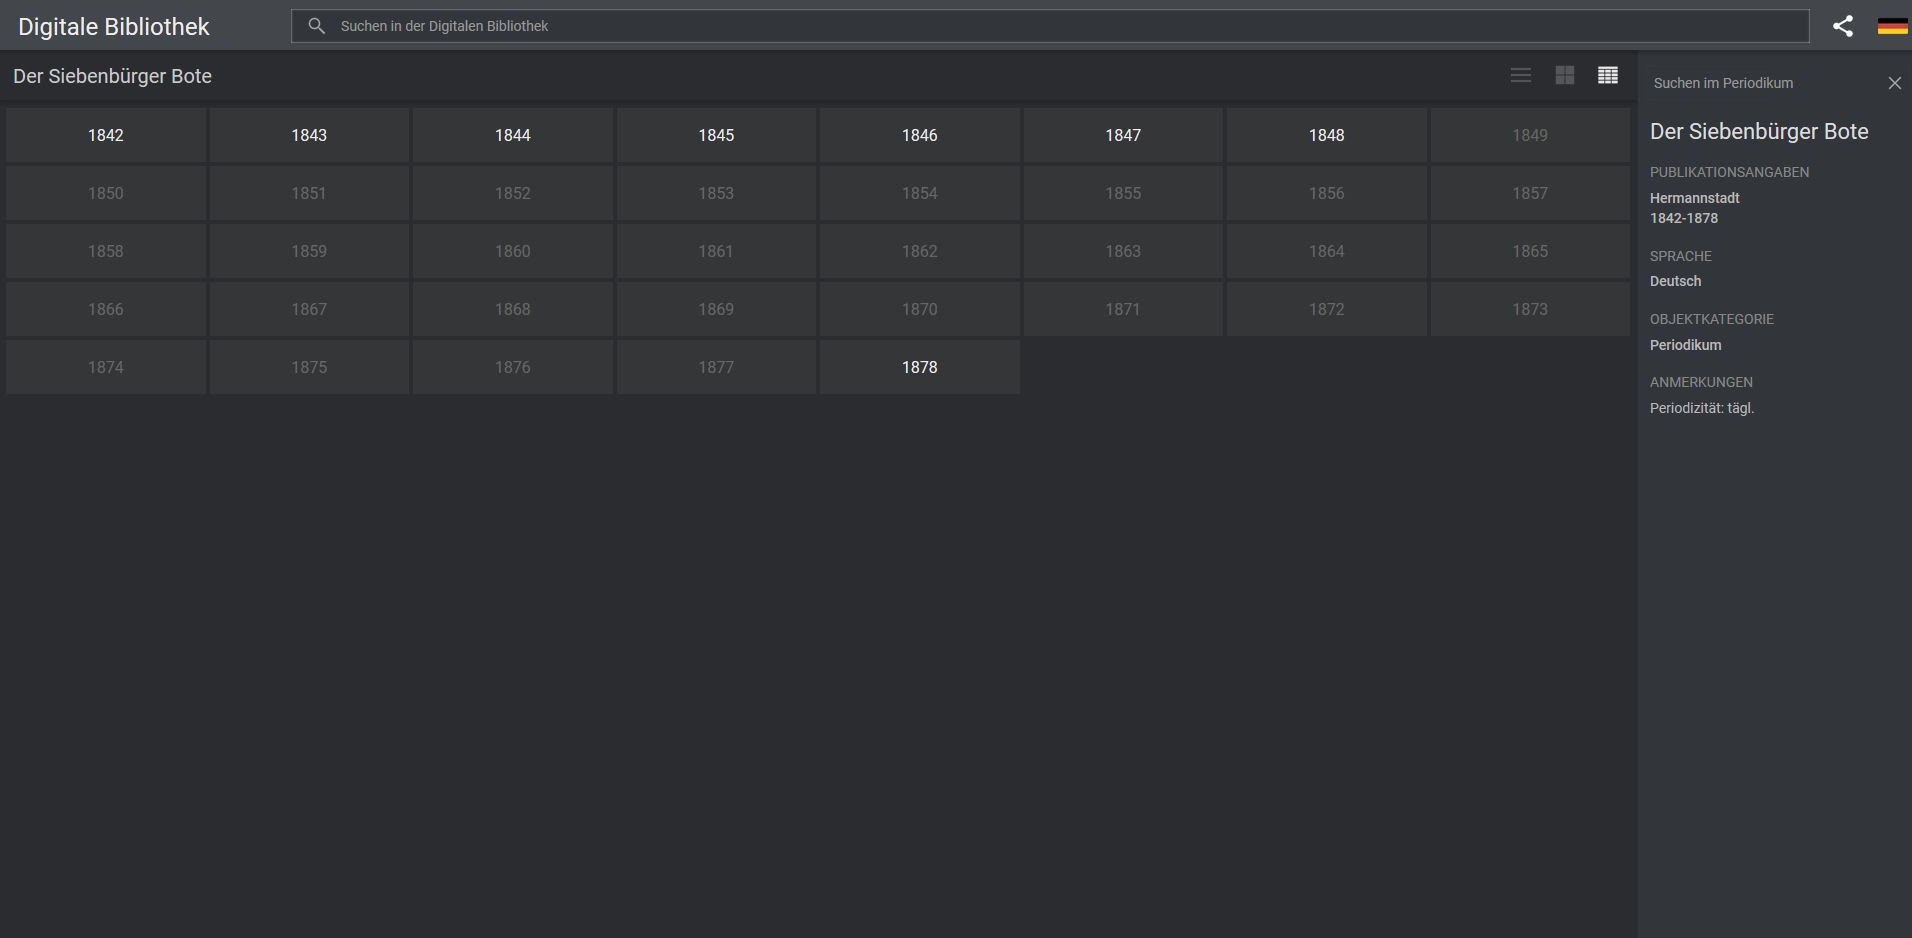Open the year 1842 volume
The width and height of the screenshot is (1912, 938).
click(x=106, y=135)
